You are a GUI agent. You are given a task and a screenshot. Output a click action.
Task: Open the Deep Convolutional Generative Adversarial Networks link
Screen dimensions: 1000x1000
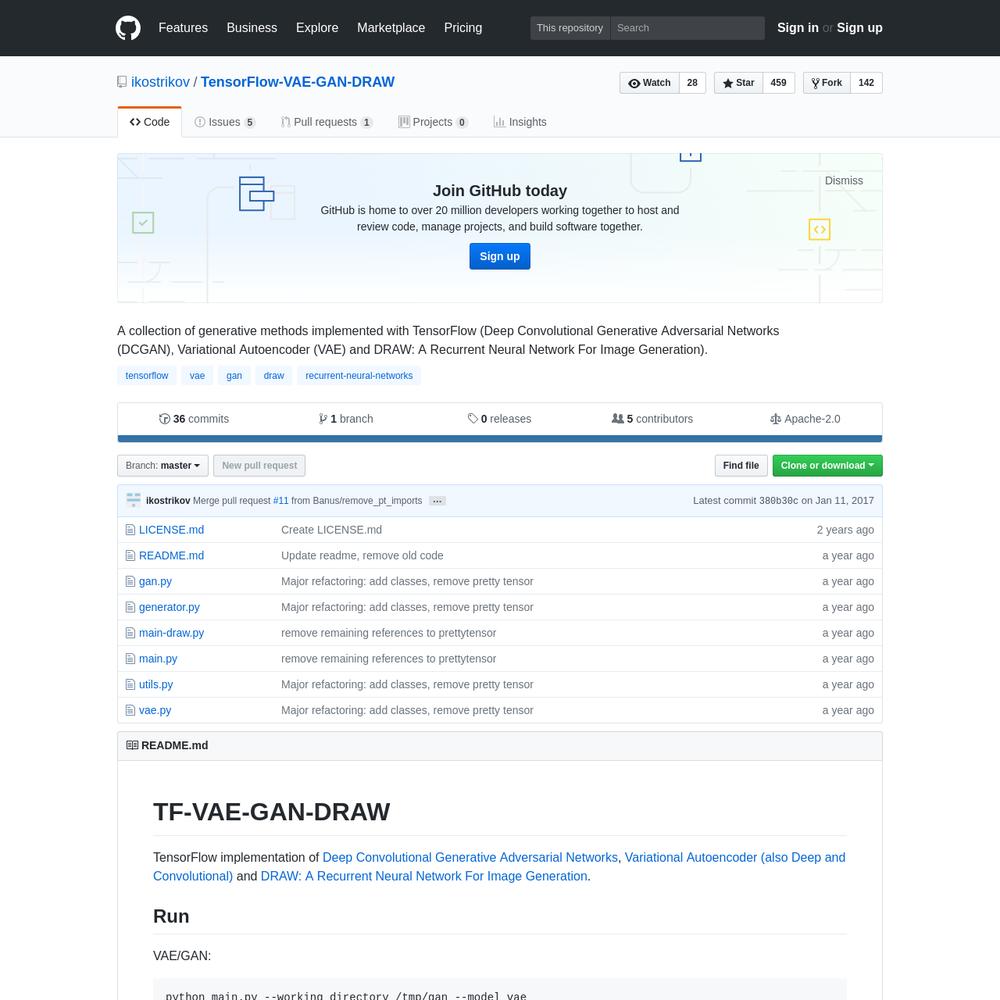point(470,857)
